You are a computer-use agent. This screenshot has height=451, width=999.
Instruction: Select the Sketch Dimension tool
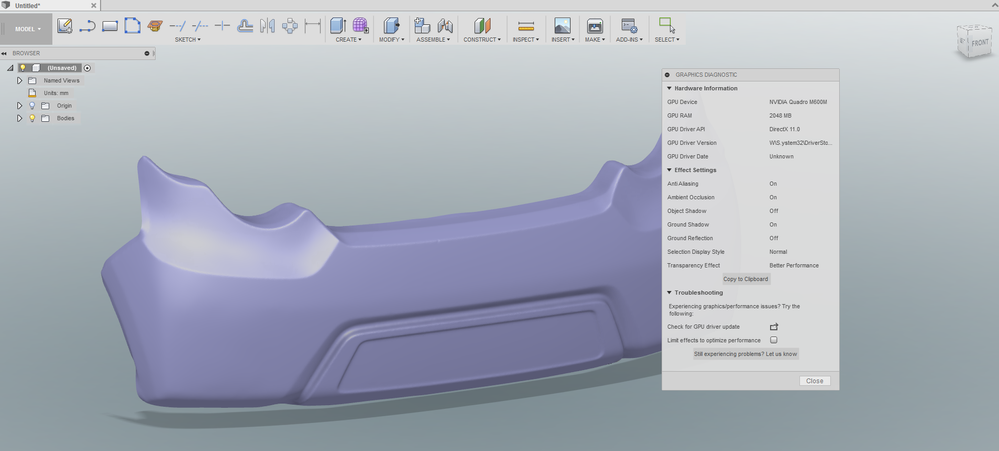click(x=313, y=25)
